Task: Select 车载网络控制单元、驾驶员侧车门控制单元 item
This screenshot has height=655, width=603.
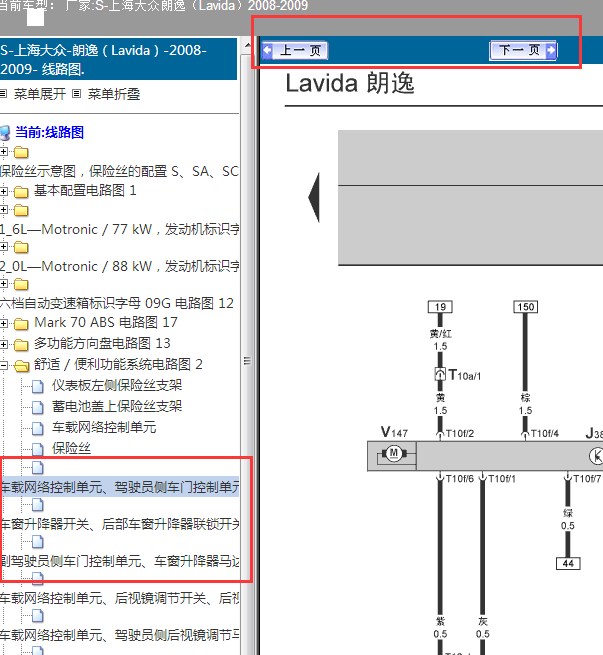Action: pos(119,487)
